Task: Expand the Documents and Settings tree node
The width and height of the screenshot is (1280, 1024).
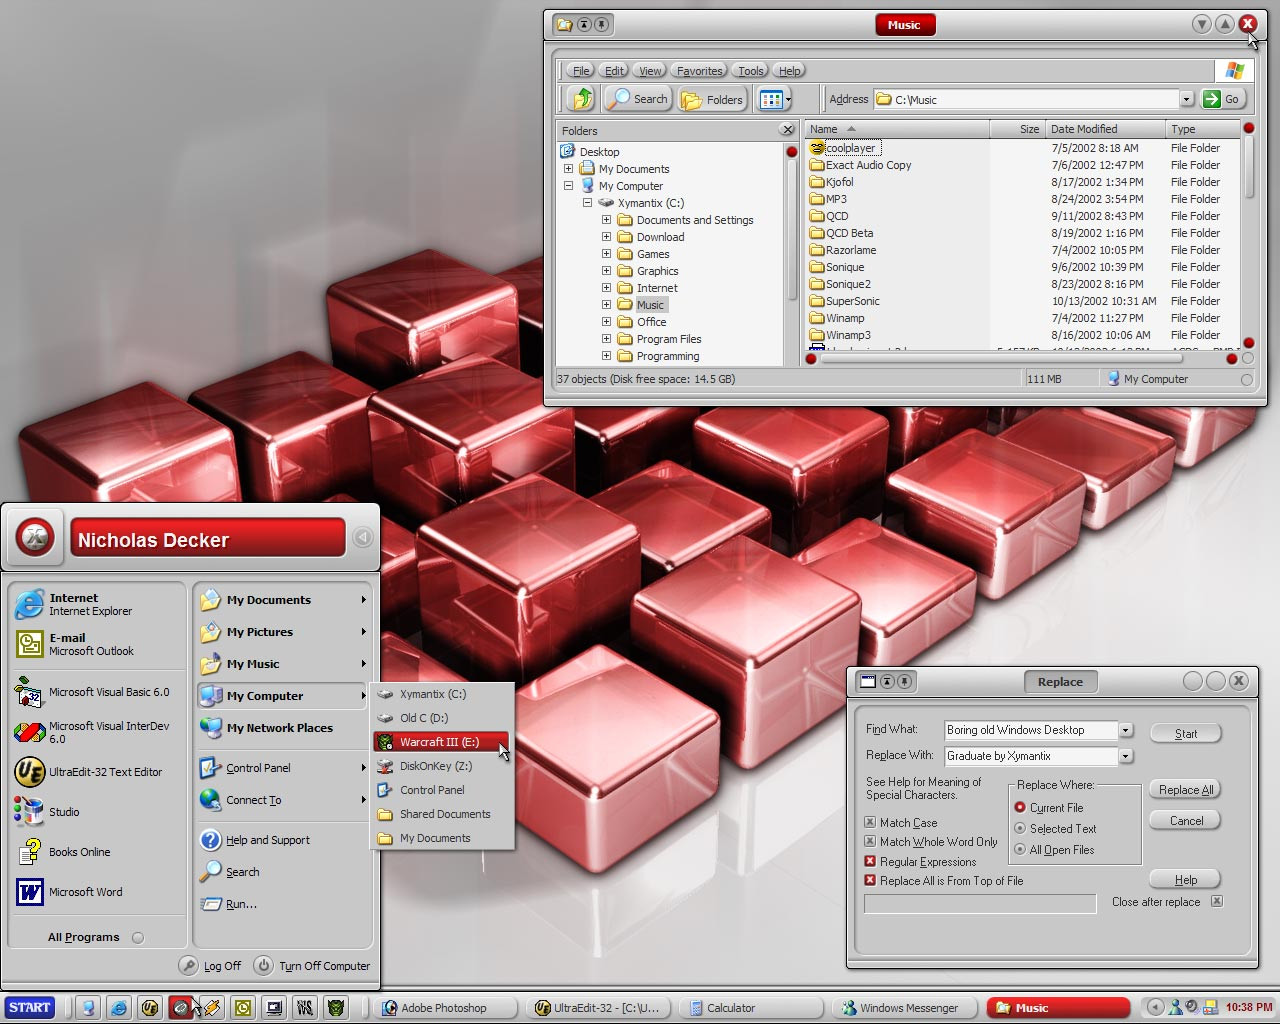Action: click(x=606, y=220)
